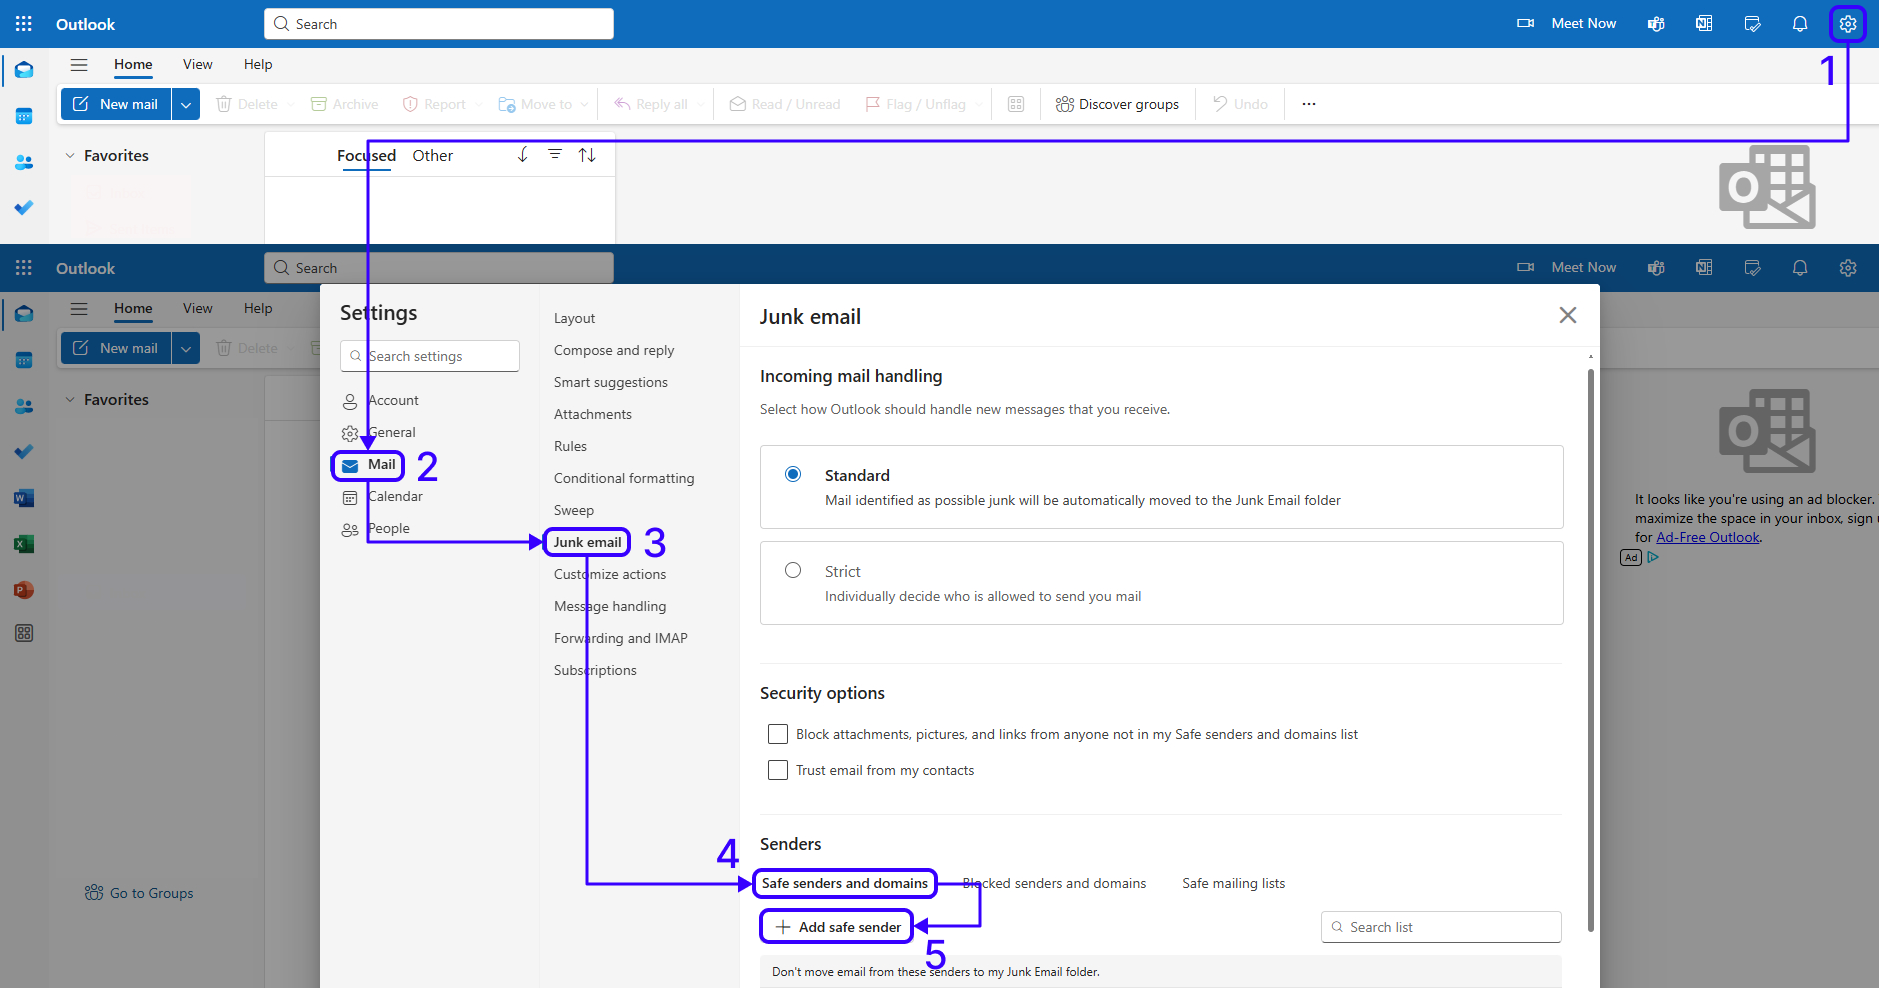The image size is (1879, 988).
Task: Click Archive in top toolbar
Action: 345,104
